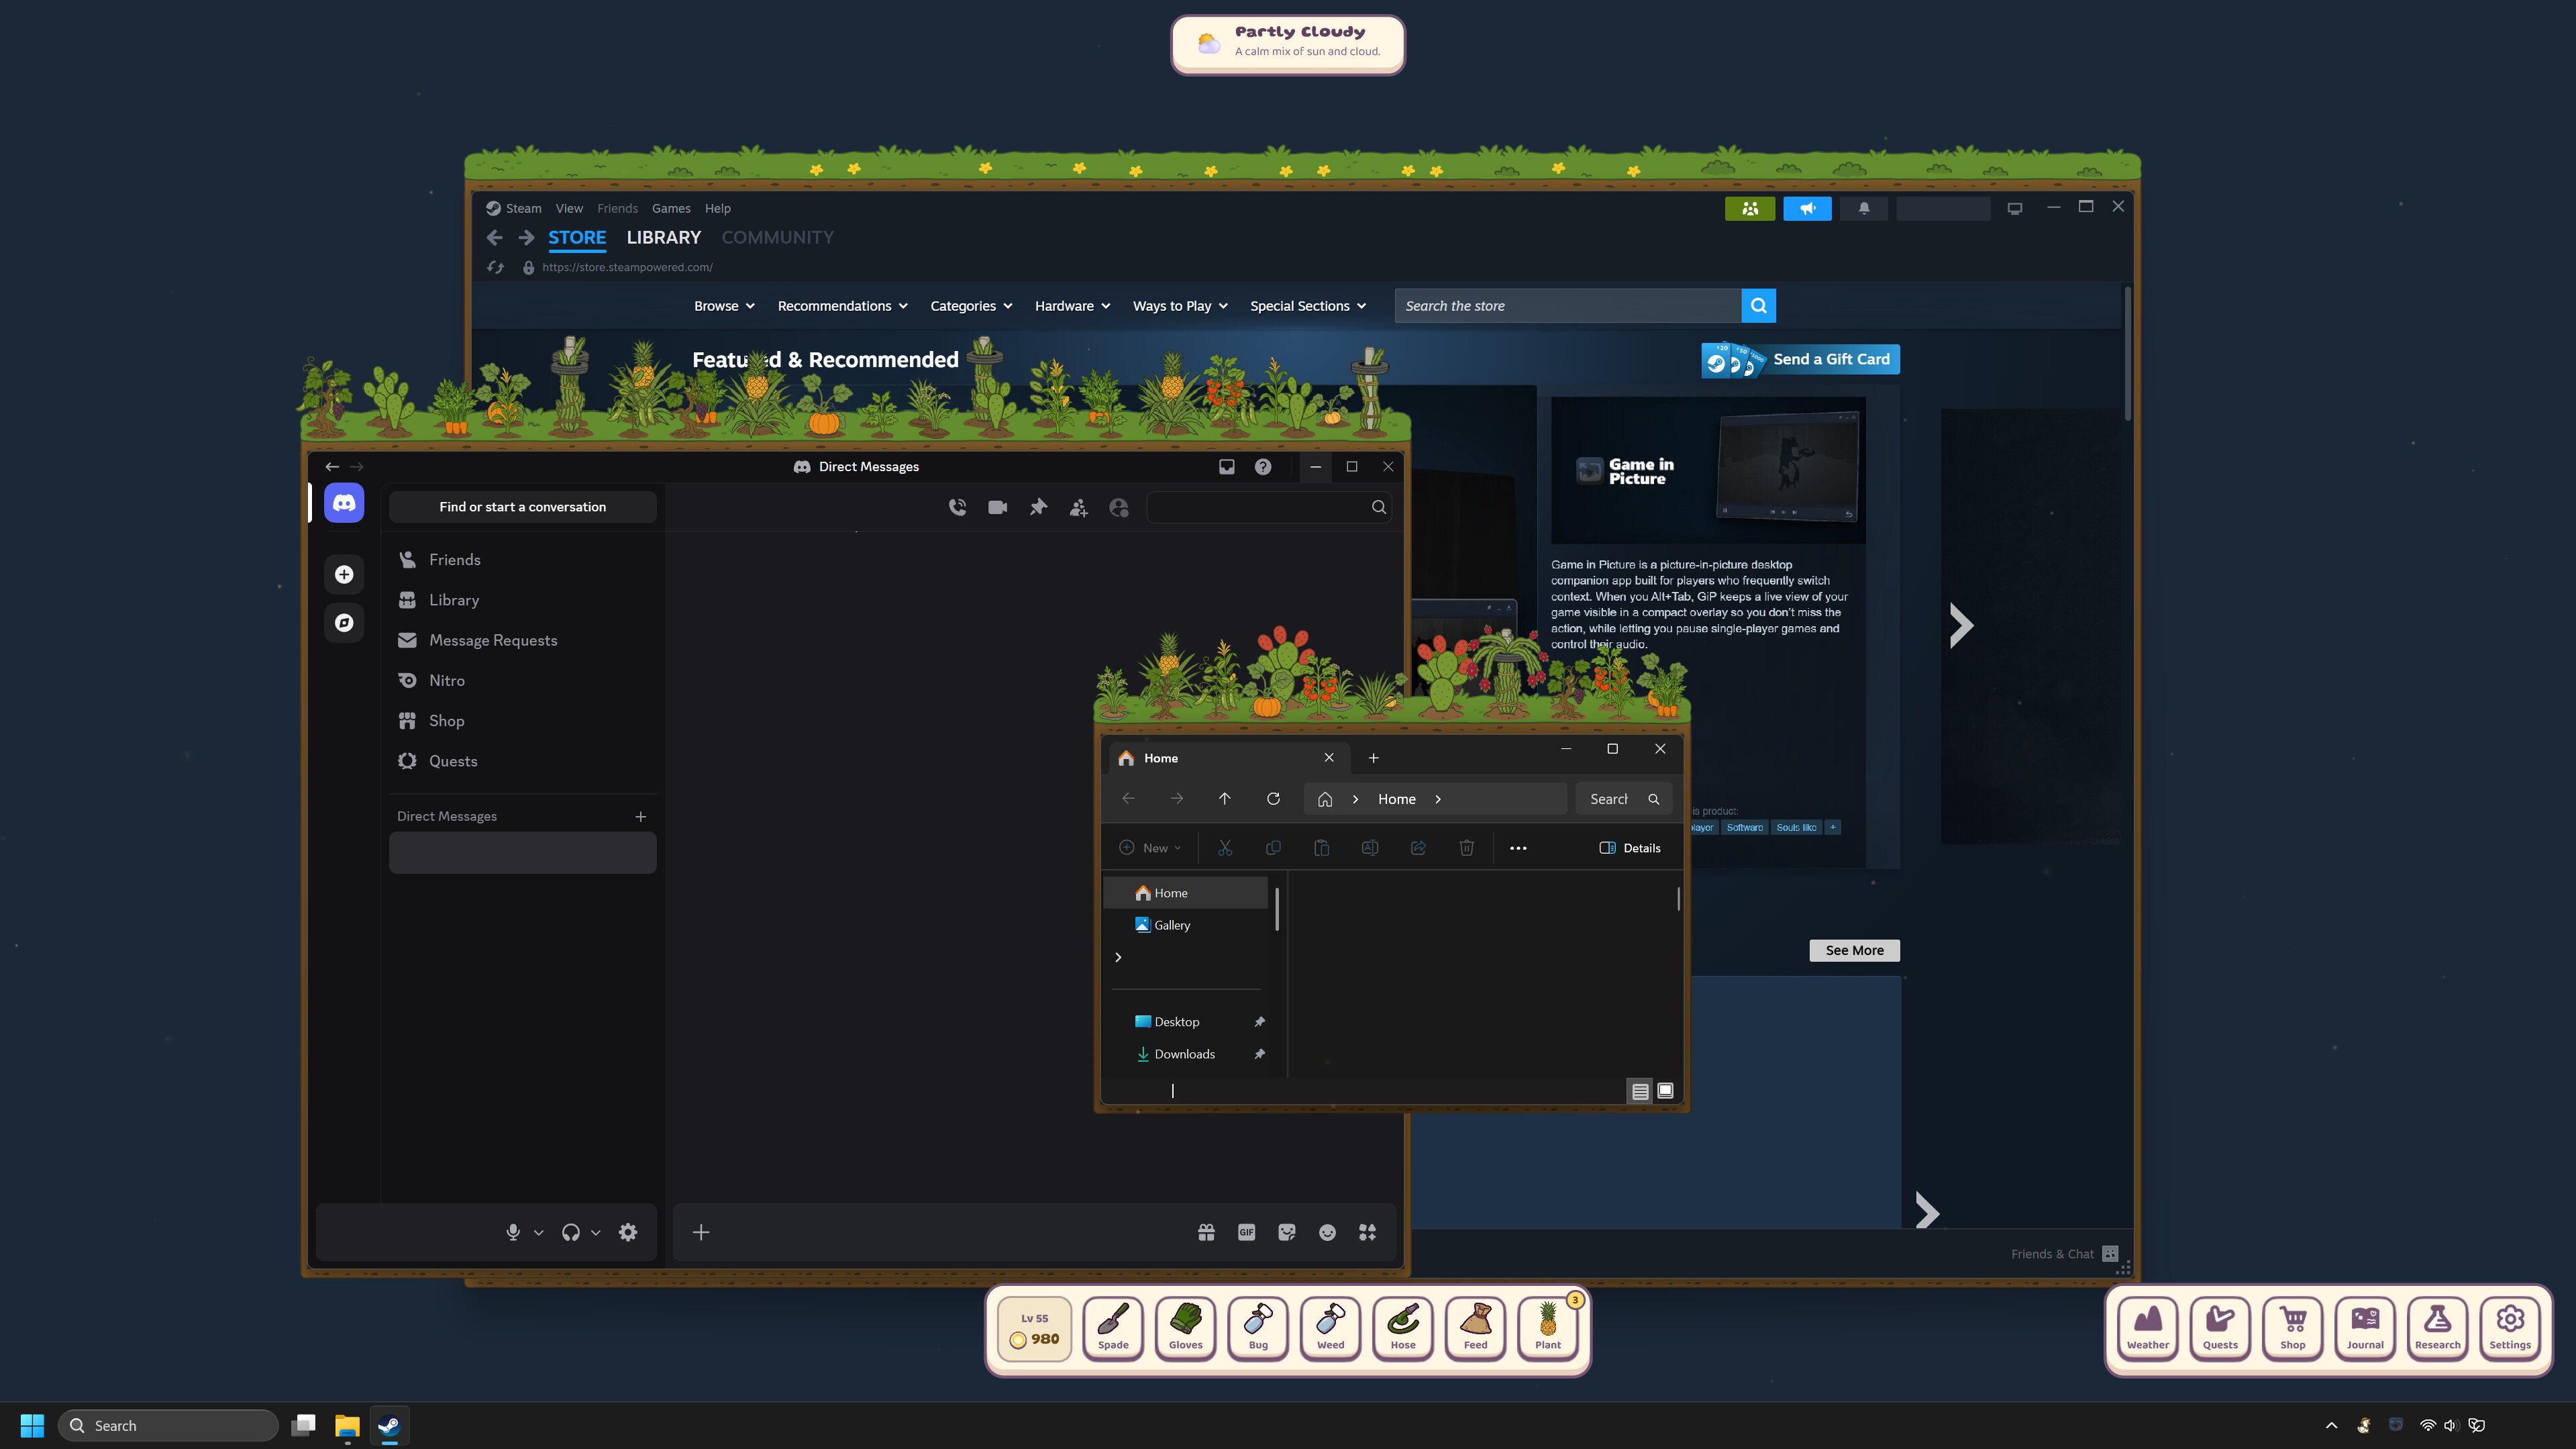Image resolution: width=2576 pixels, height=1449 pixels.
Task: Click the Steam page vertical scrollbar
Action: [x=2127, y=355]
